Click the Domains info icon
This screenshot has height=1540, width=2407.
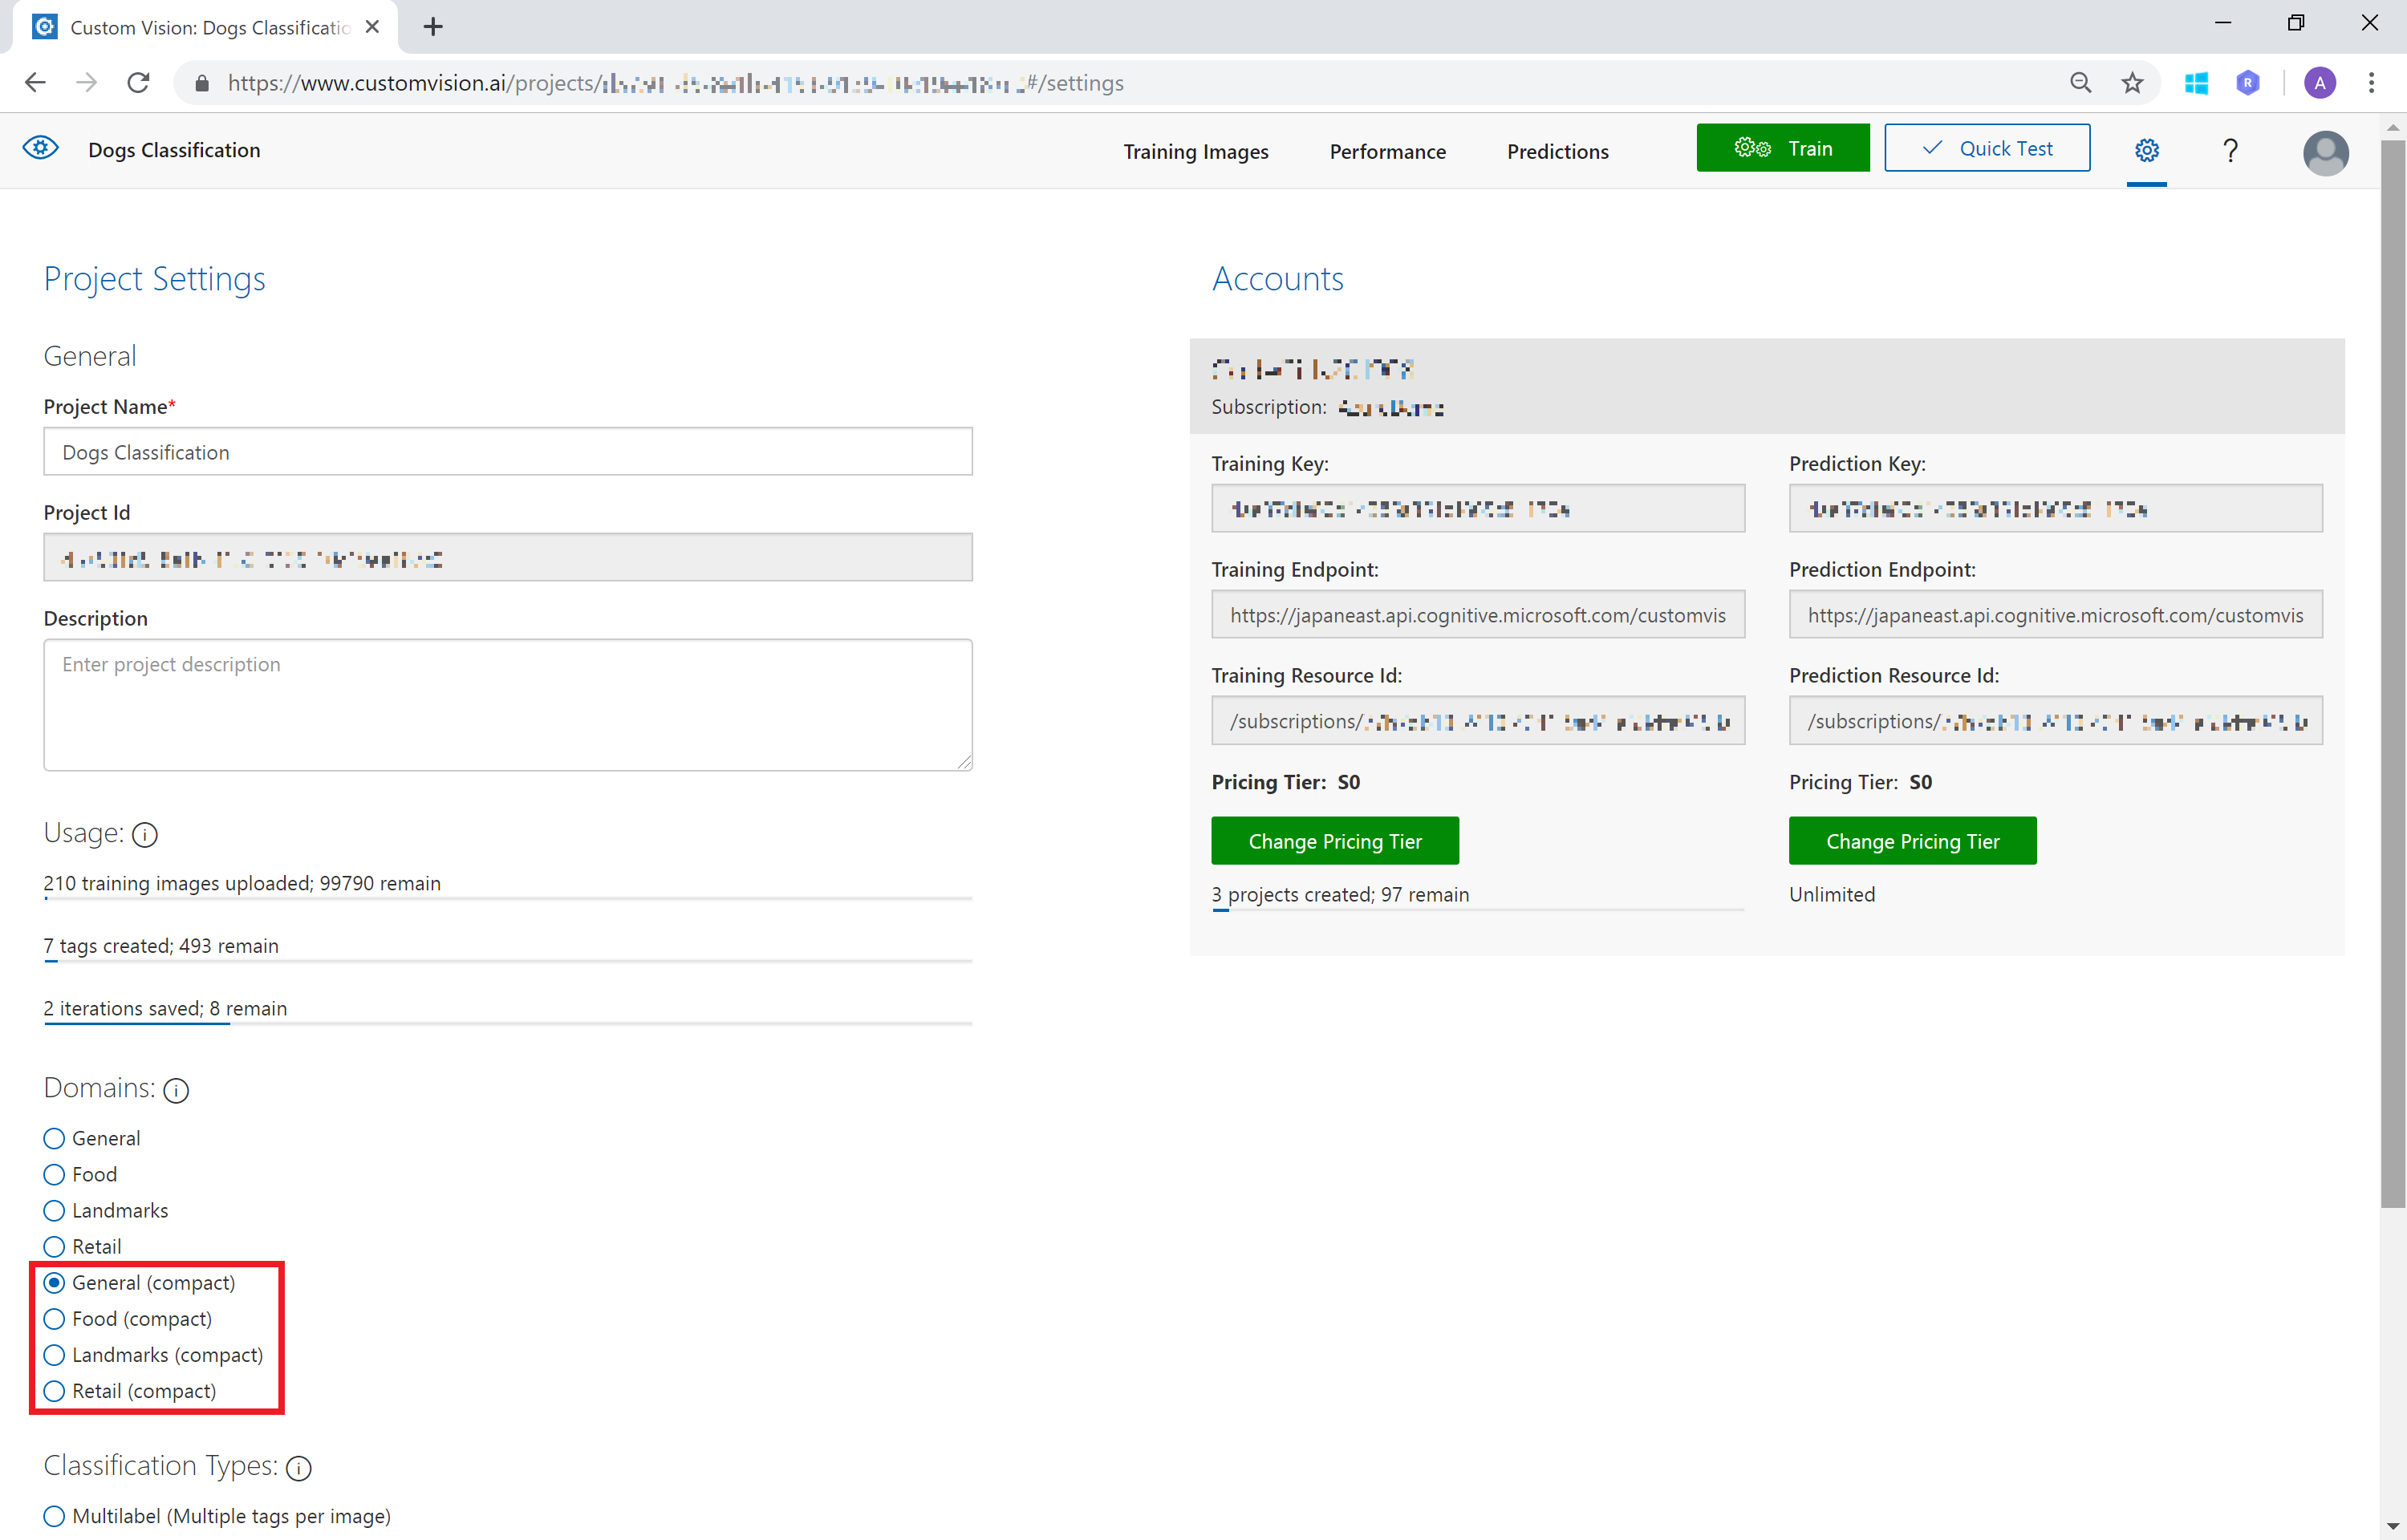tap(176, 1090)
